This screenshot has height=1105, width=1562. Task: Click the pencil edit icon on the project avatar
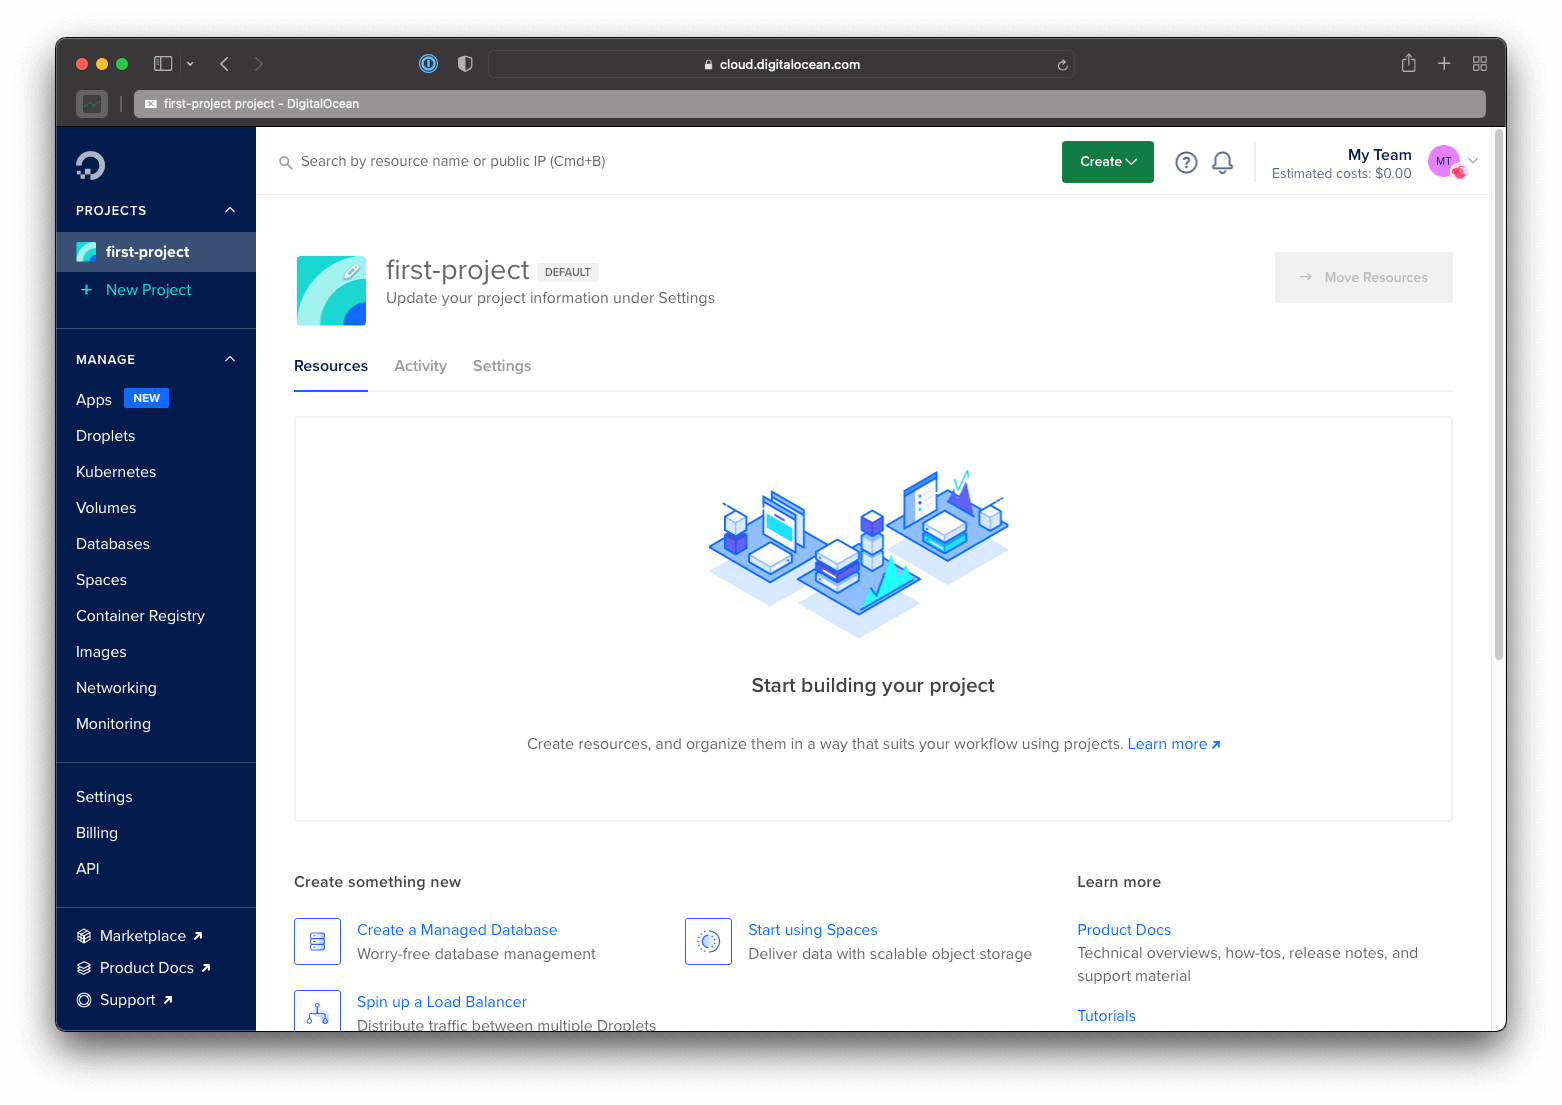click(x=352, y=271)
